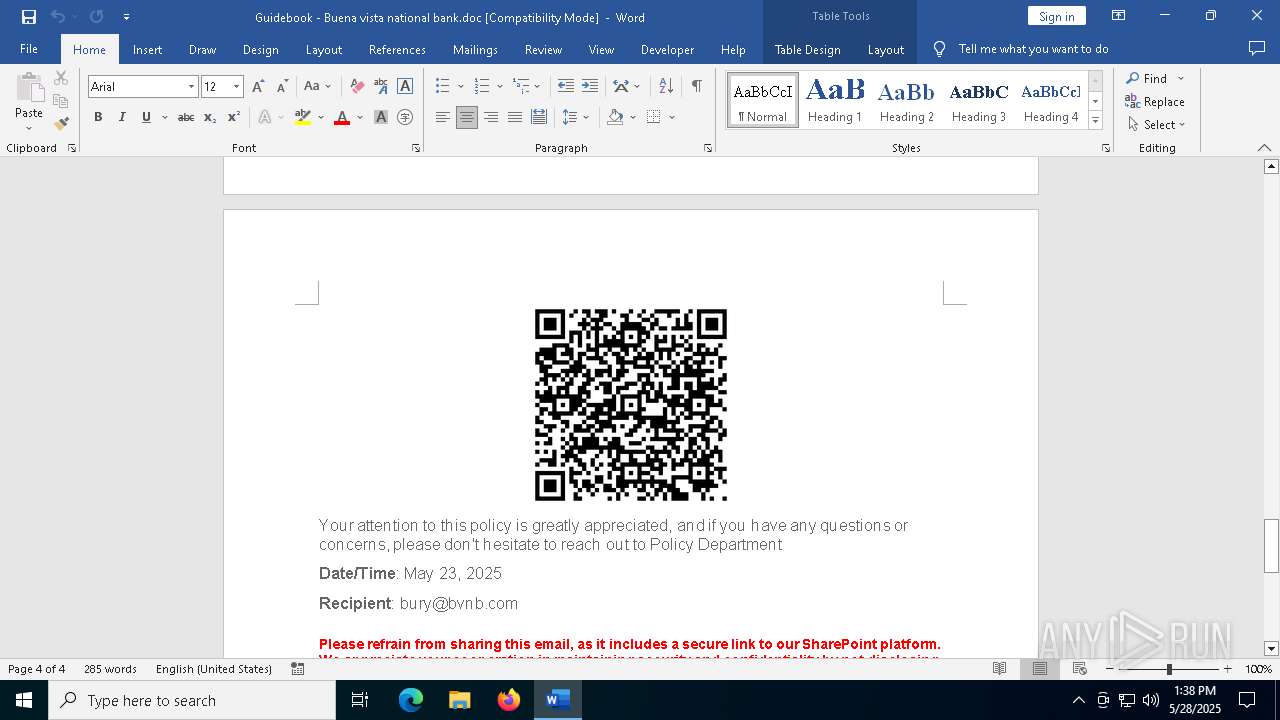
Task: Switch to the Insert tab
Action: (147, 49)
